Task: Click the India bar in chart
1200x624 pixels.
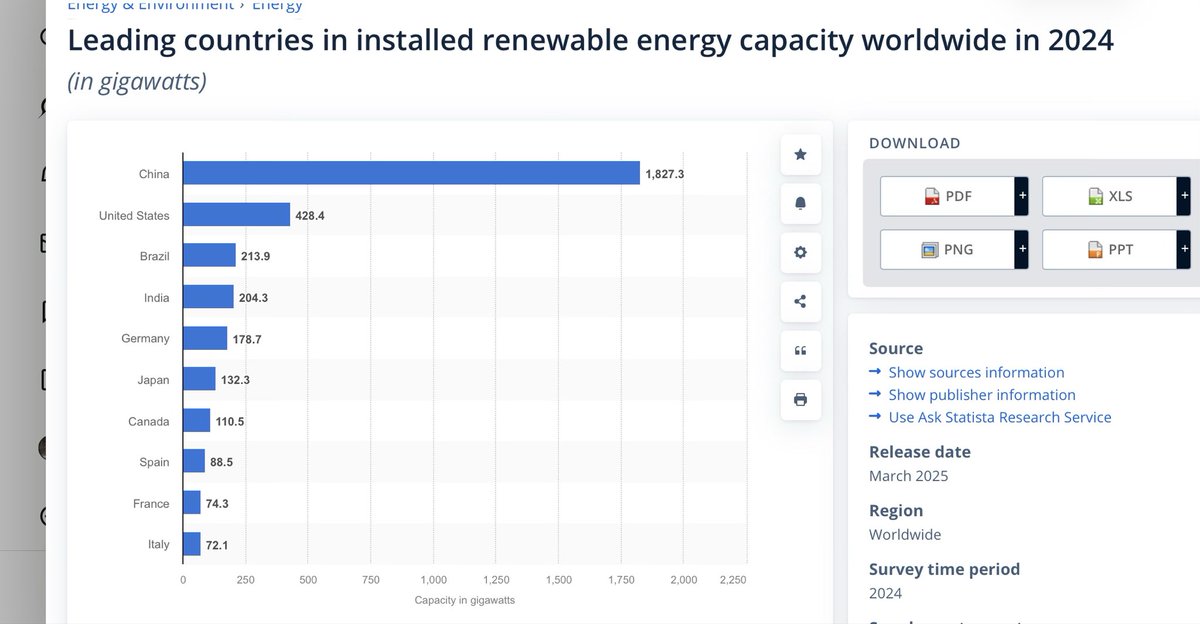Action: point(209,297)
